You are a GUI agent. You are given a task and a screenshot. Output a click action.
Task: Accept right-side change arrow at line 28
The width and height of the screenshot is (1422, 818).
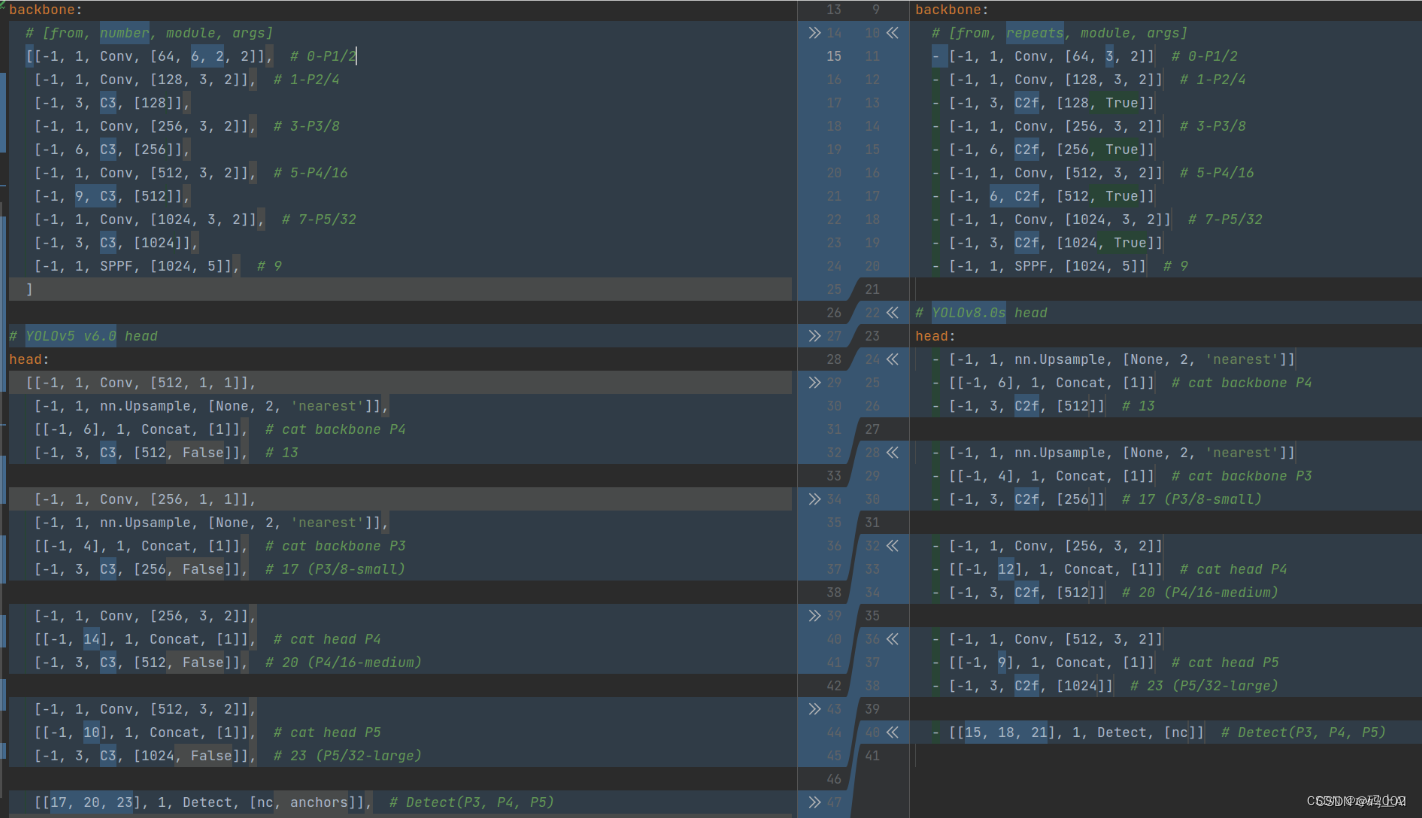892,453
